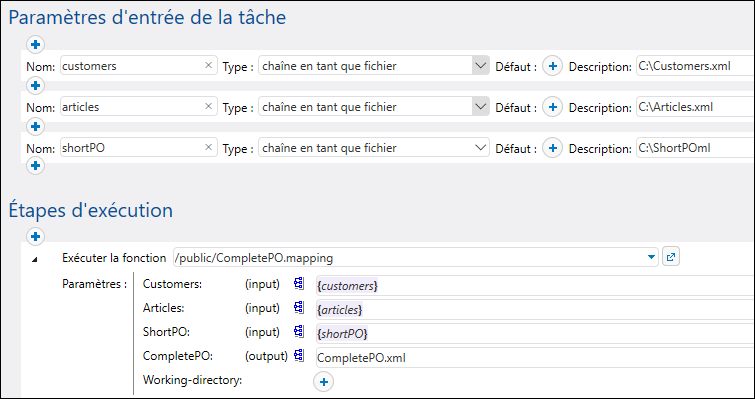Click the Étapes d'exécution heading
This screenshot has width=755, height=399.
tap(91, 211)
